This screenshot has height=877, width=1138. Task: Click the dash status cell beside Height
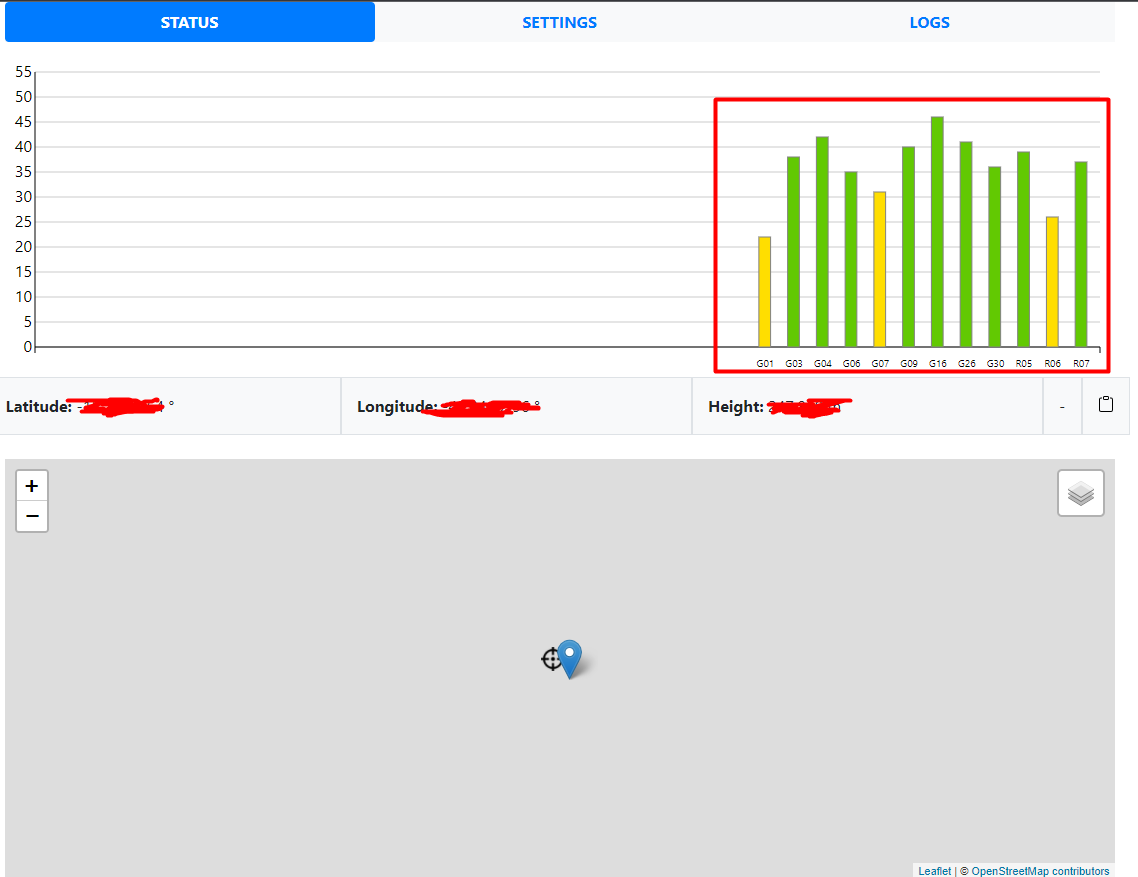point(1063,407)
